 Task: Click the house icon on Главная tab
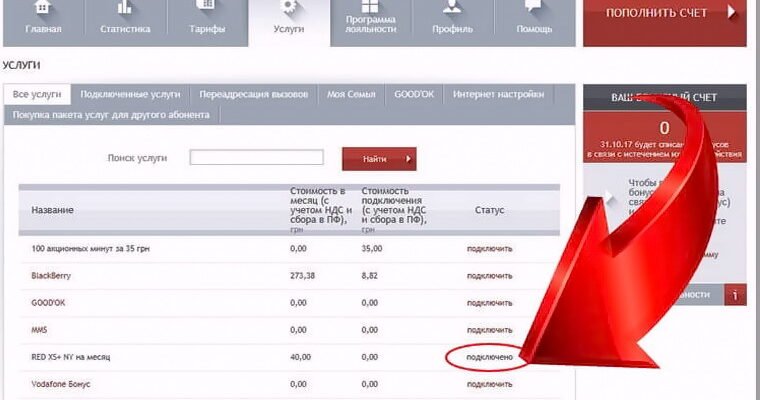pyautogui.click(x=43, y=8)
